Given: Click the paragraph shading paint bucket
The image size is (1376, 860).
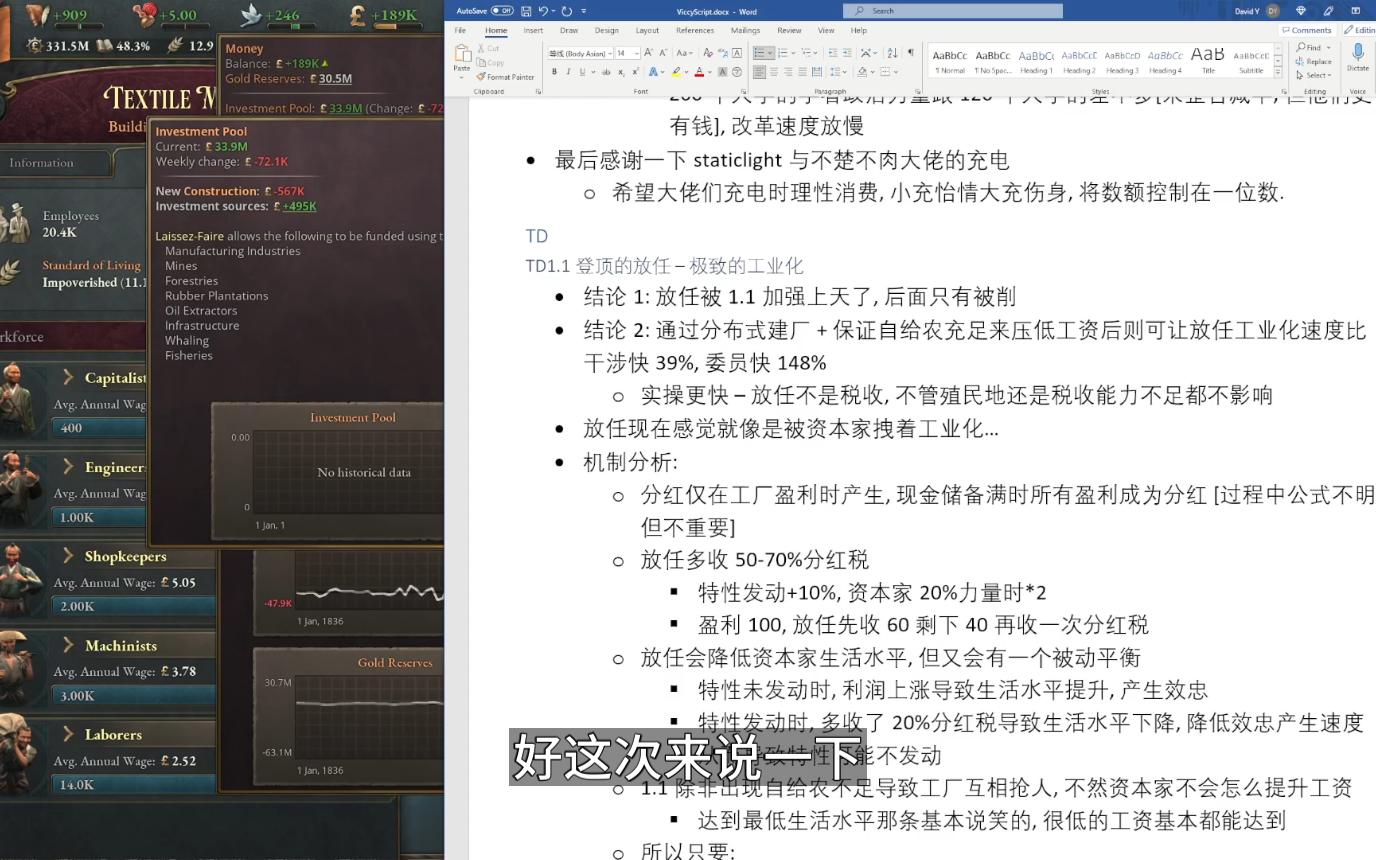Looking at the screenshot, I should click(x=863, y=72).
